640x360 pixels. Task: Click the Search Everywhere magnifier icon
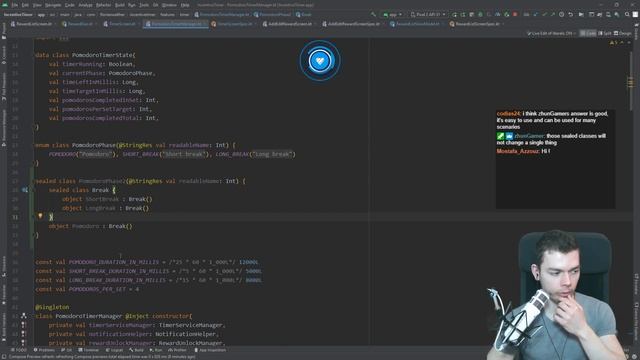(627, 14)
